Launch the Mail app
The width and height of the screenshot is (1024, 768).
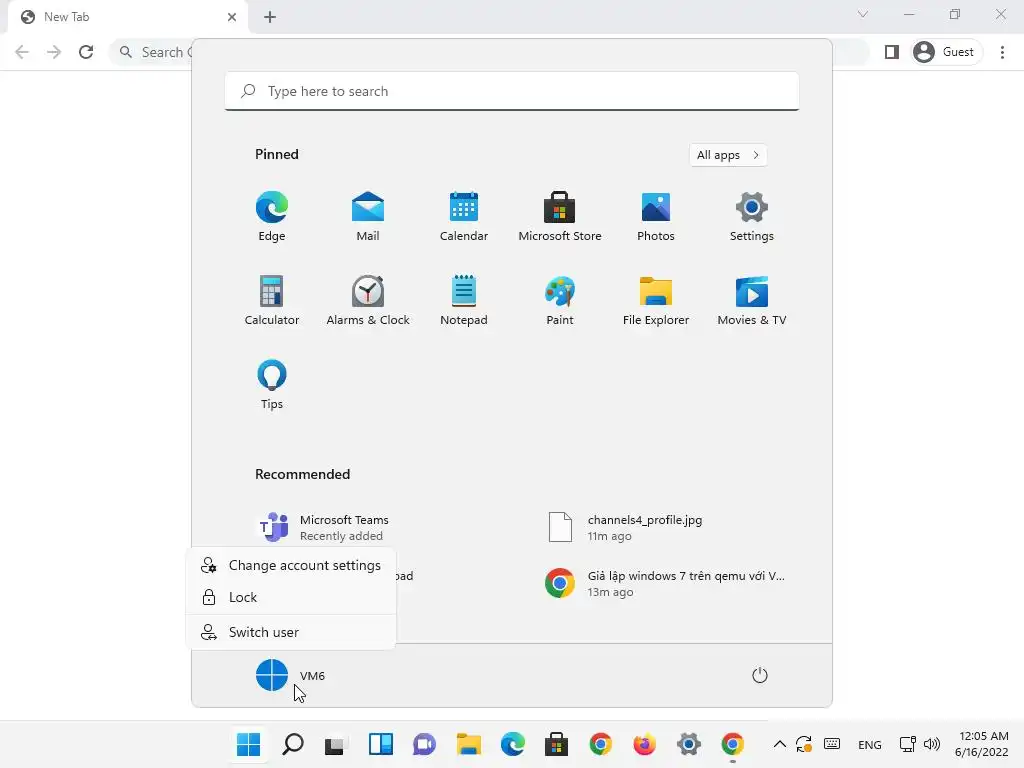point(368,216)
